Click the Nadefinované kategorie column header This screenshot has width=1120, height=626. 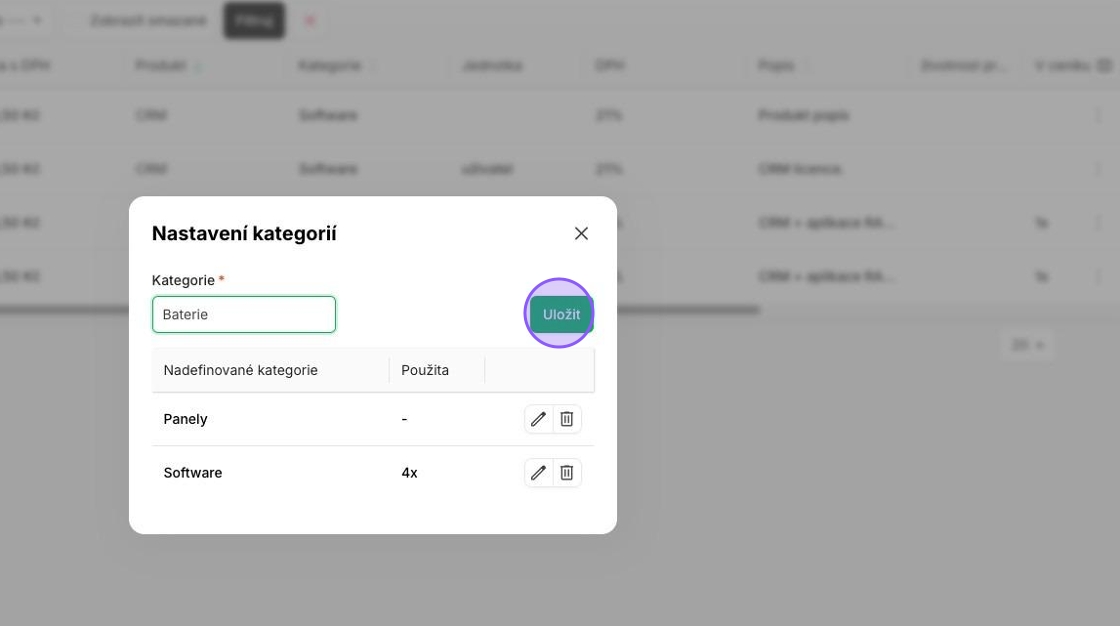pos(241,370)
